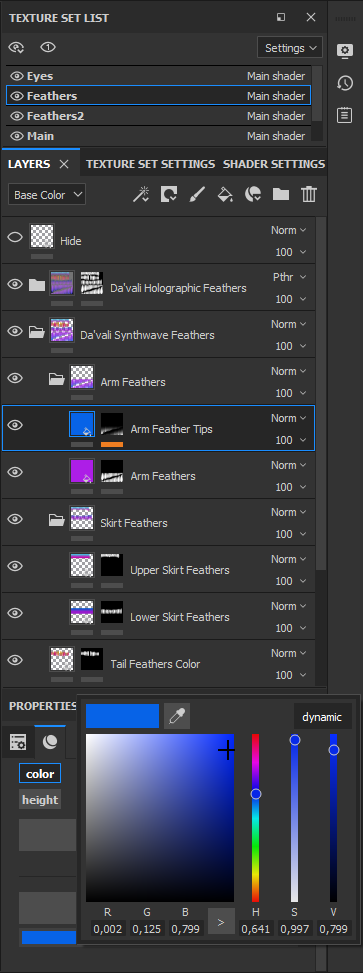Open the smart material icon in Layers toolbar
363x973 pixels.
pyautogui.click(x=253, y=195)
